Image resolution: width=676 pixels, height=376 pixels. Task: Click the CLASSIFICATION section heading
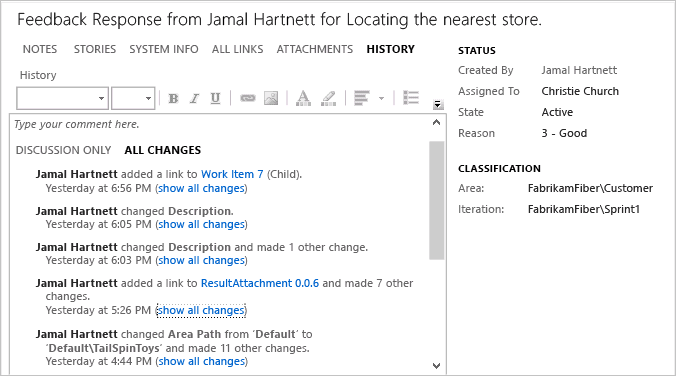pos(499,169)
